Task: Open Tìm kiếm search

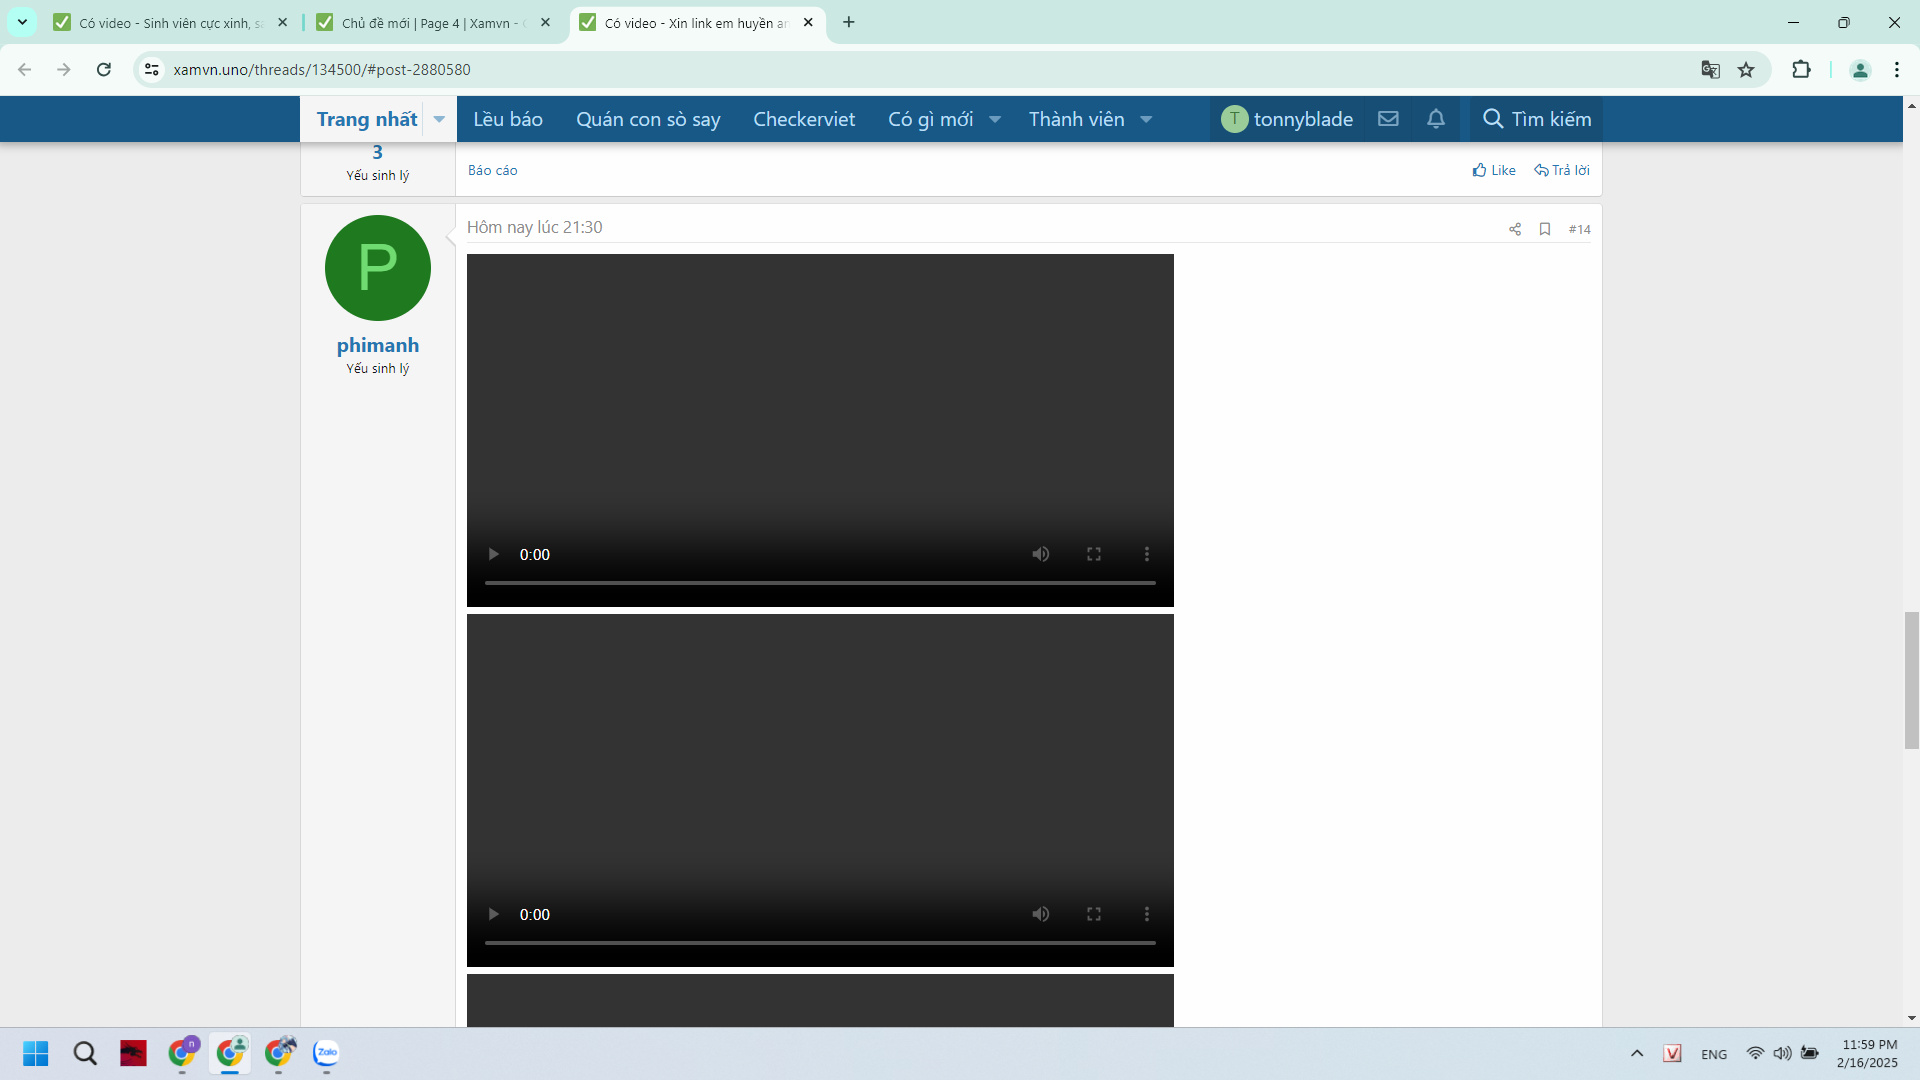Action: 1537,119
